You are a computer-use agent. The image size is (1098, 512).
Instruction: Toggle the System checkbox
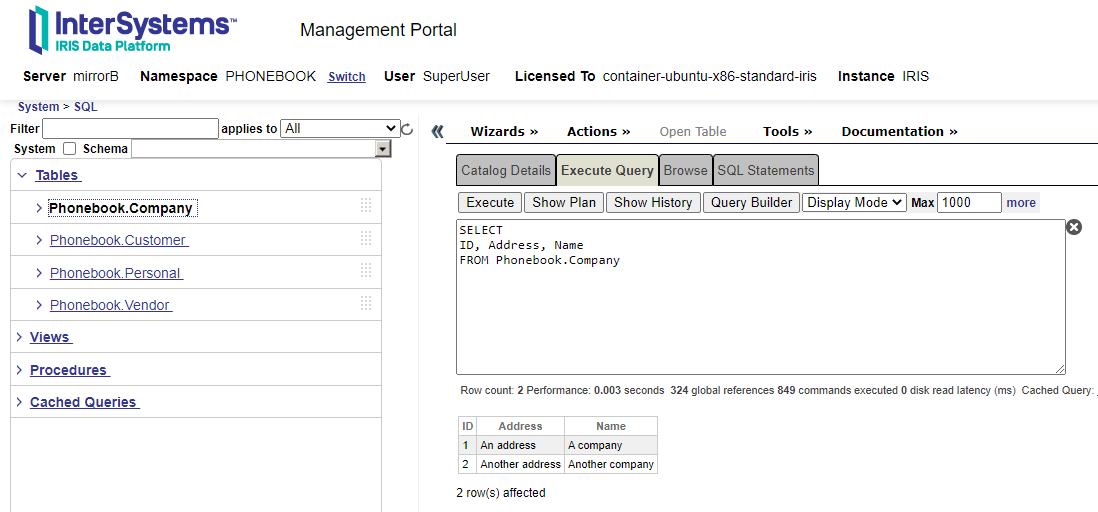coord(69,149)
